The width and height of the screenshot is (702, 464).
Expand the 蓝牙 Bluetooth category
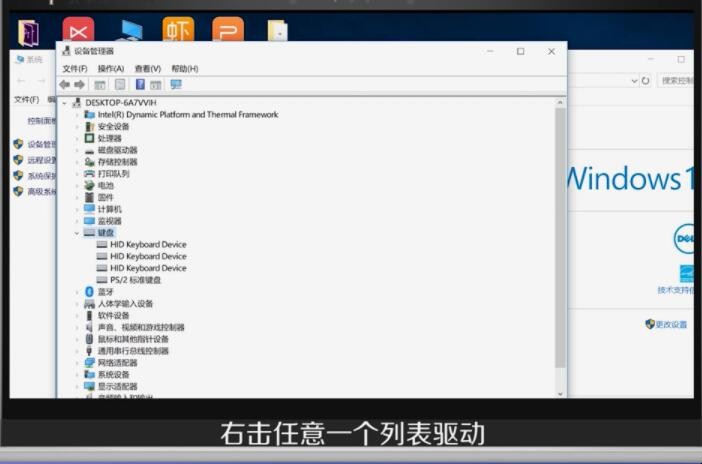pyautogui.click(x=77, y=292)
